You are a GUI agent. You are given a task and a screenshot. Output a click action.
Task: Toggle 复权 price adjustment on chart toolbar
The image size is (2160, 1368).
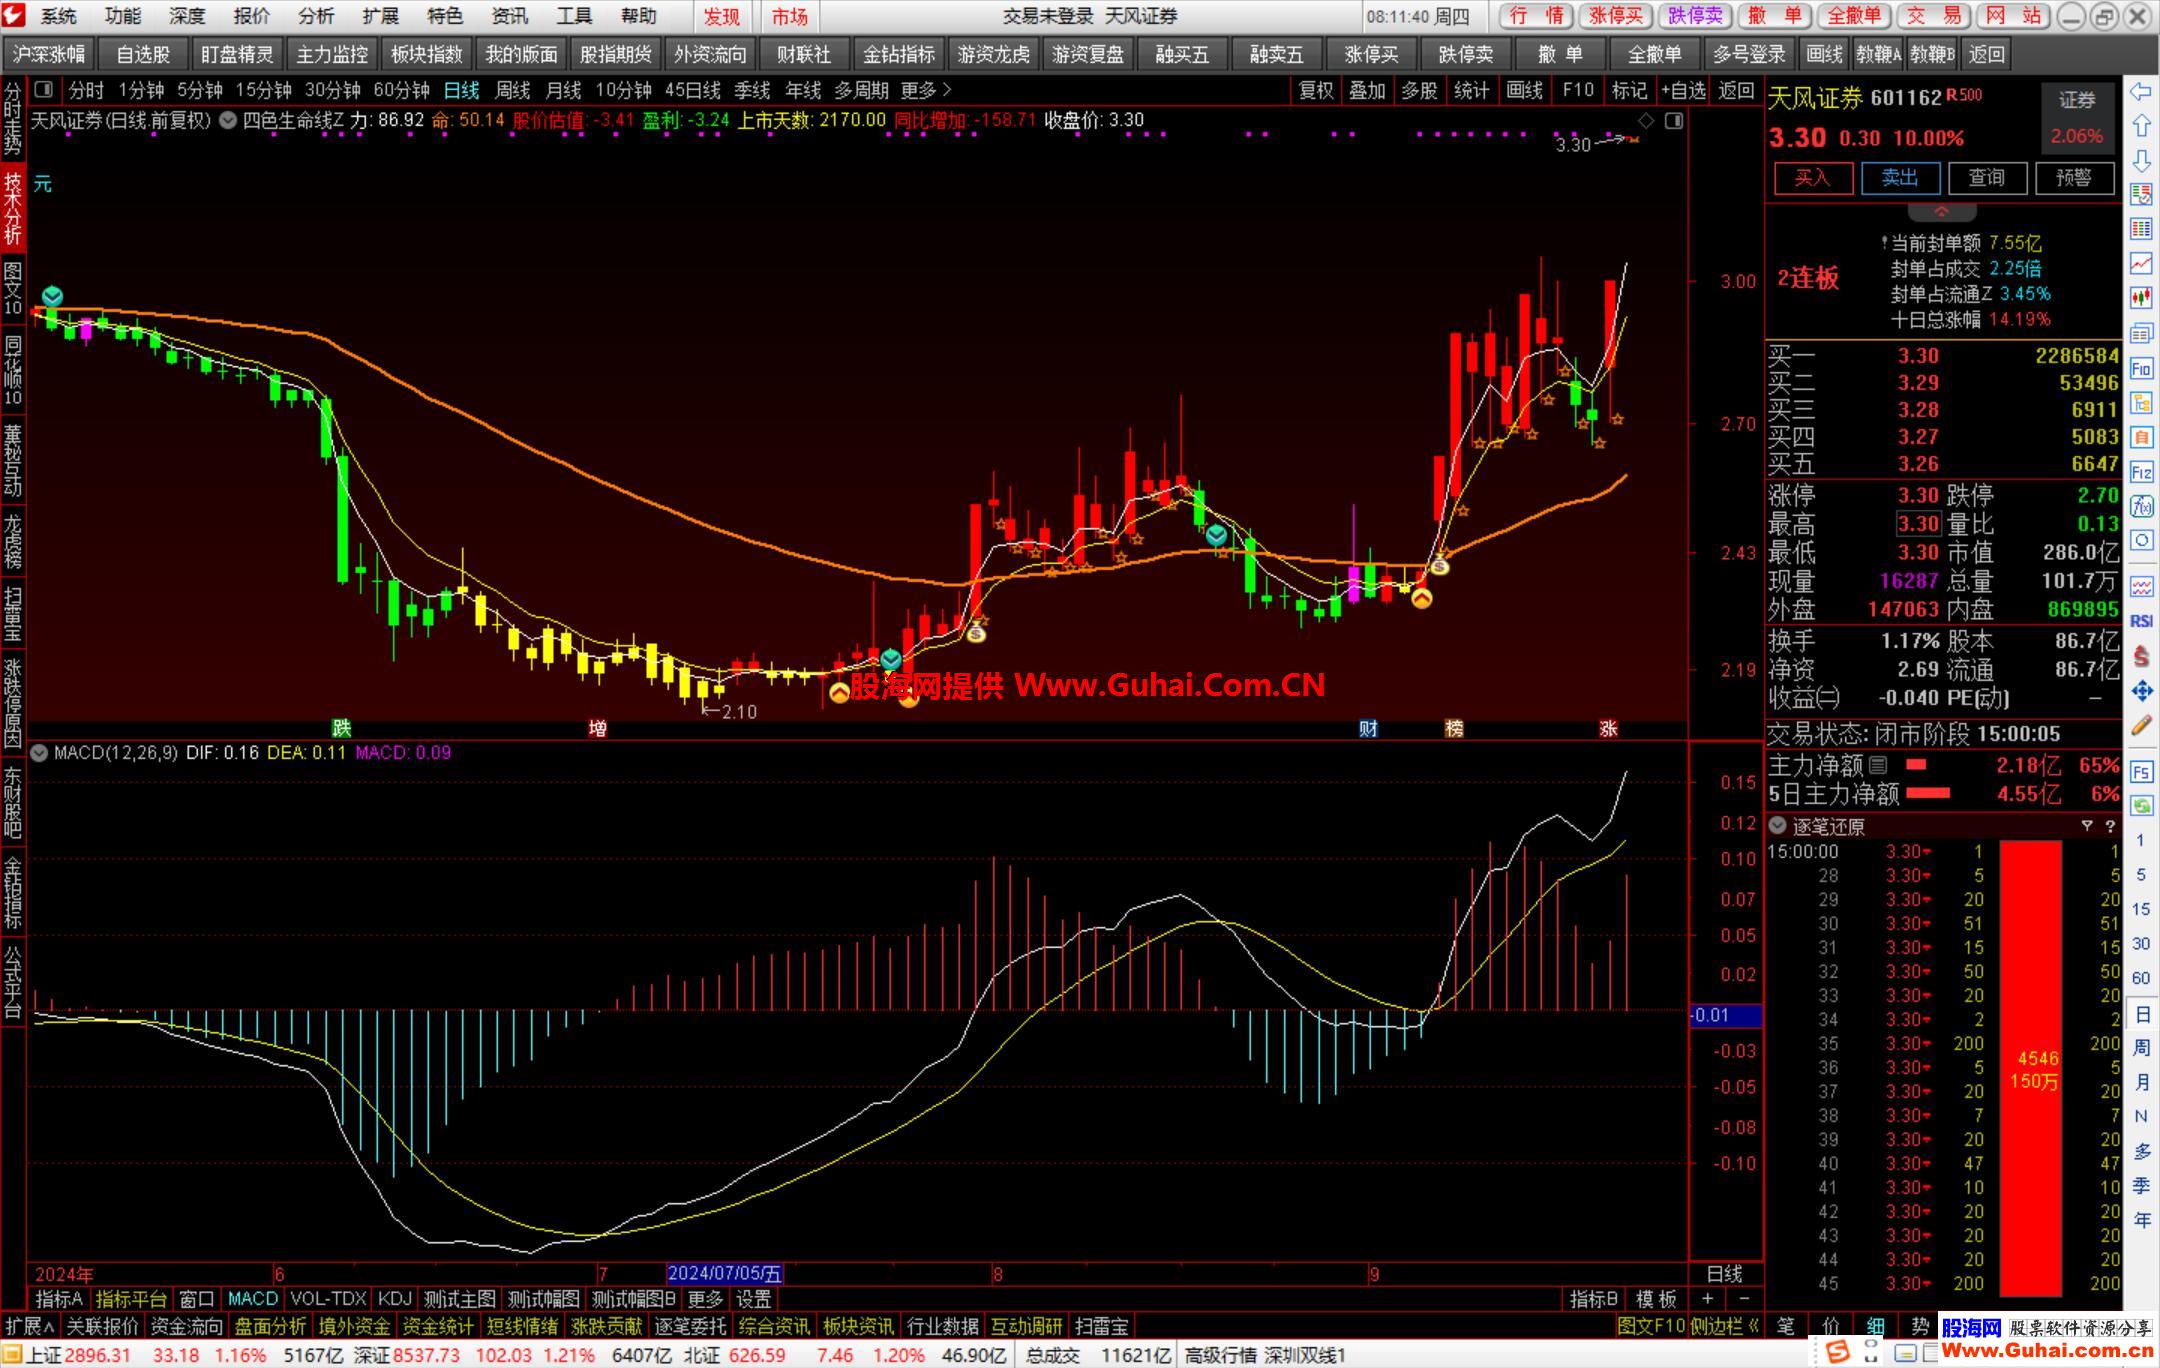click(x=1315, y=90)
